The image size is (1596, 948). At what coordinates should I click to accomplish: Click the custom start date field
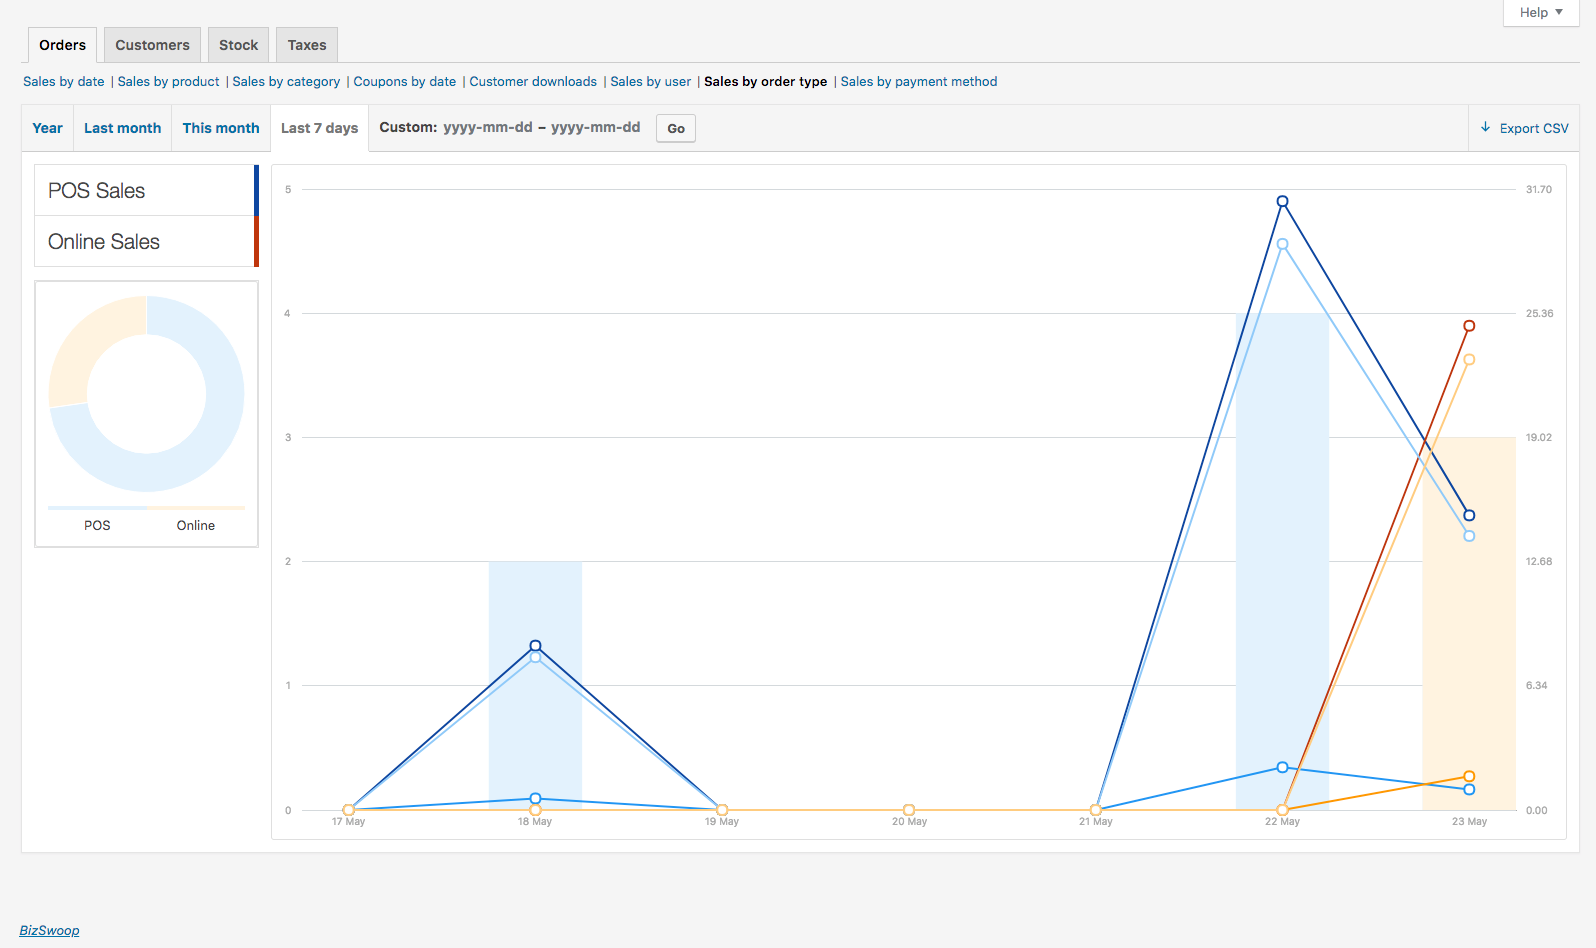[x=488, y=127]
